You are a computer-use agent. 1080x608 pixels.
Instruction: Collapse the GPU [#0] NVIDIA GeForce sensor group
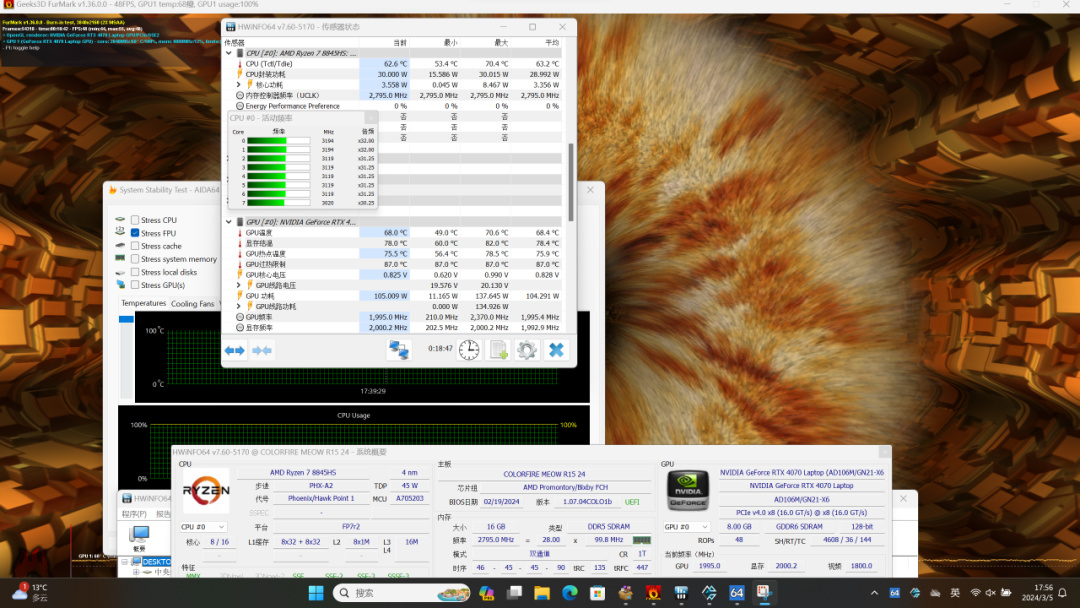tap(229, 222)
